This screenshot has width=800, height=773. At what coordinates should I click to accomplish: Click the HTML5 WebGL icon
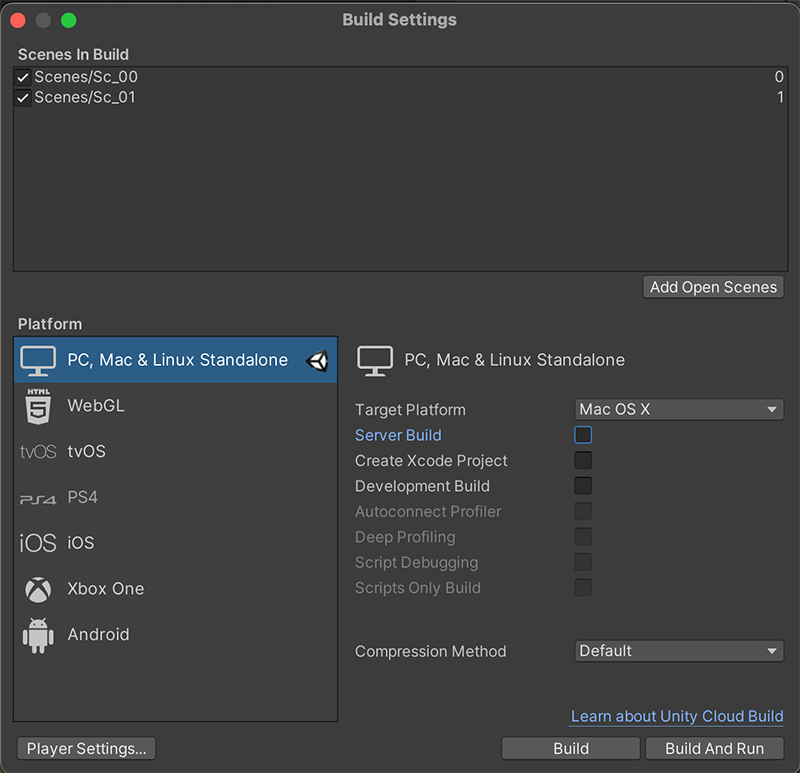[x=38, y=406]
